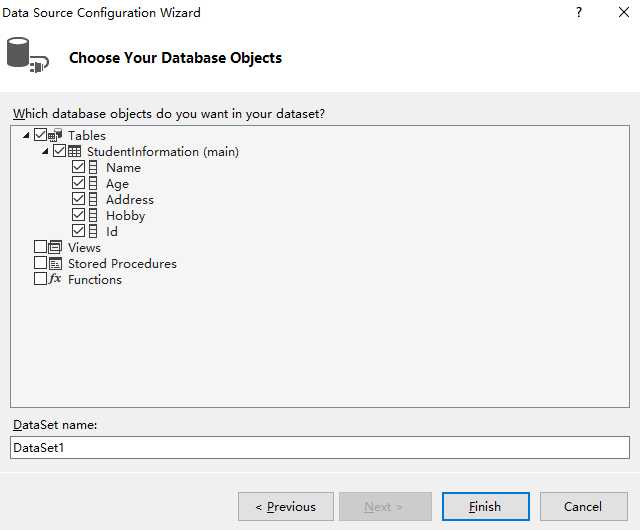Uncheck the StudentInformation table checkbox
The width and height of the screenshot is (640, 530).
click(x=60, y=151)
